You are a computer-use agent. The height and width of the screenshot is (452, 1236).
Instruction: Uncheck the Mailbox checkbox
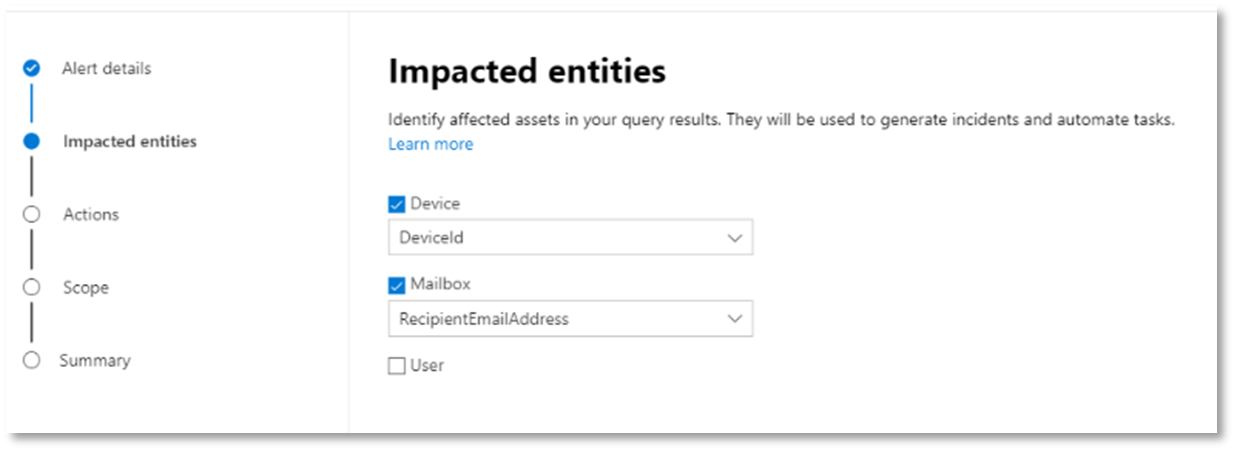click(x=397, y=286)
